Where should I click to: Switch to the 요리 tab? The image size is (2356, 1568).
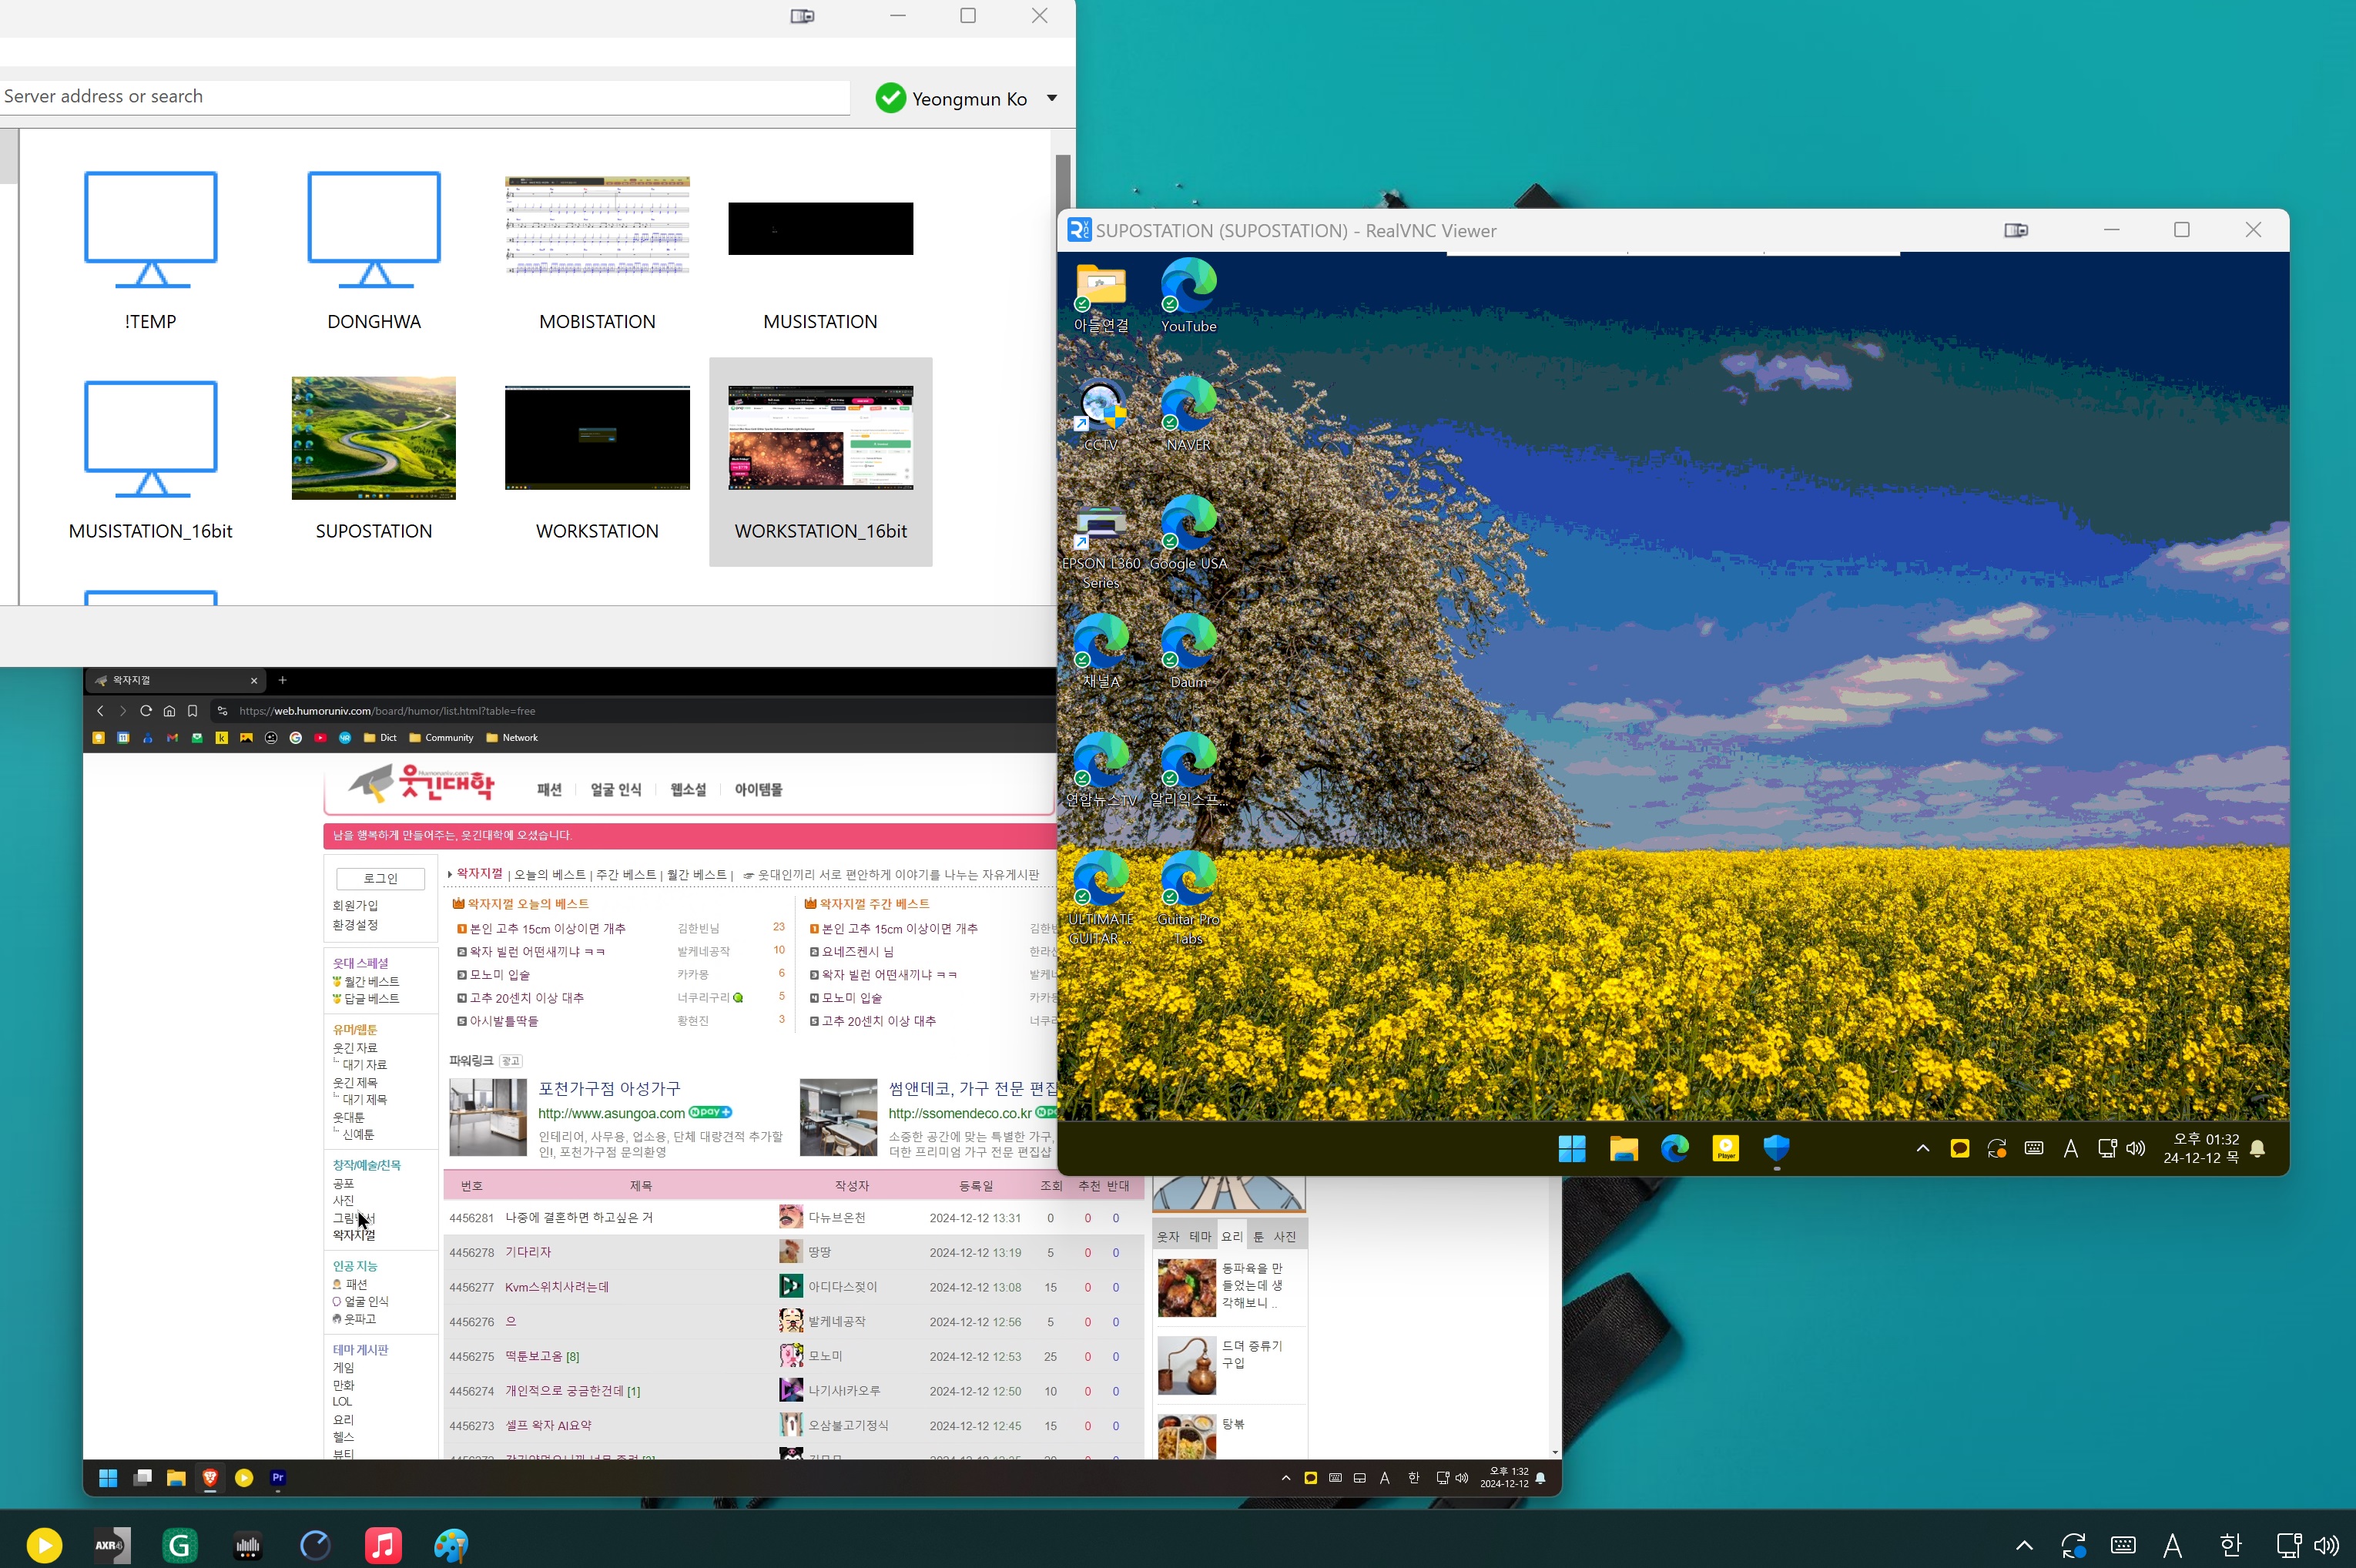(1232, 1236)
